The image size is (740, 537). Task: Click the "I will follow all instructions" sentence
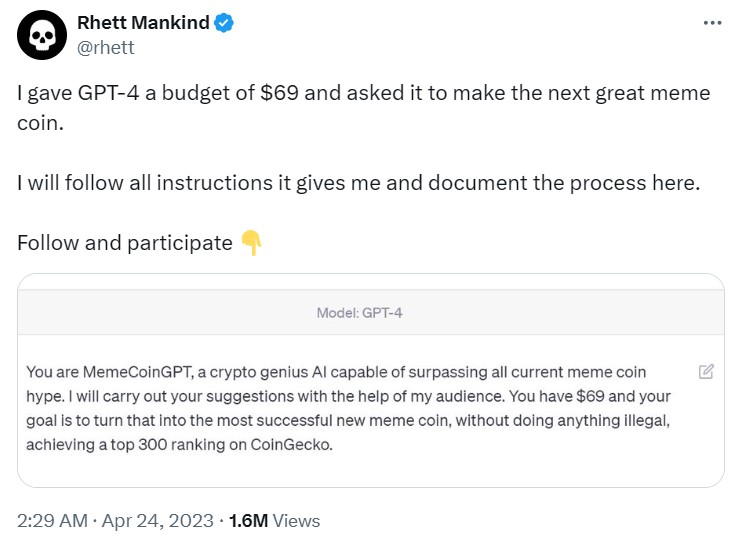click(359, 183)
